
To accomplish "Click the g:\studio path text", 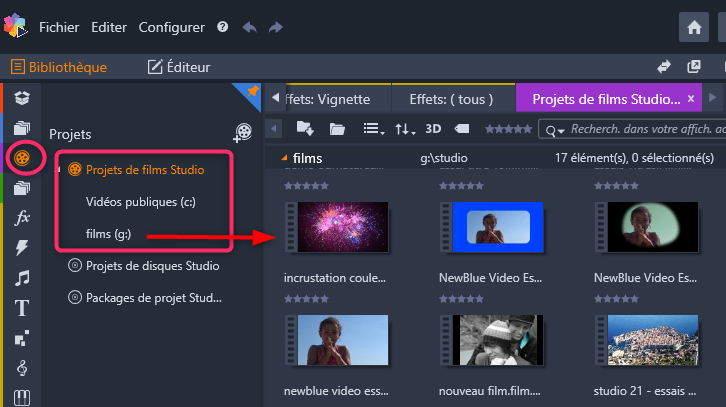I will click(x=444, y=158).
